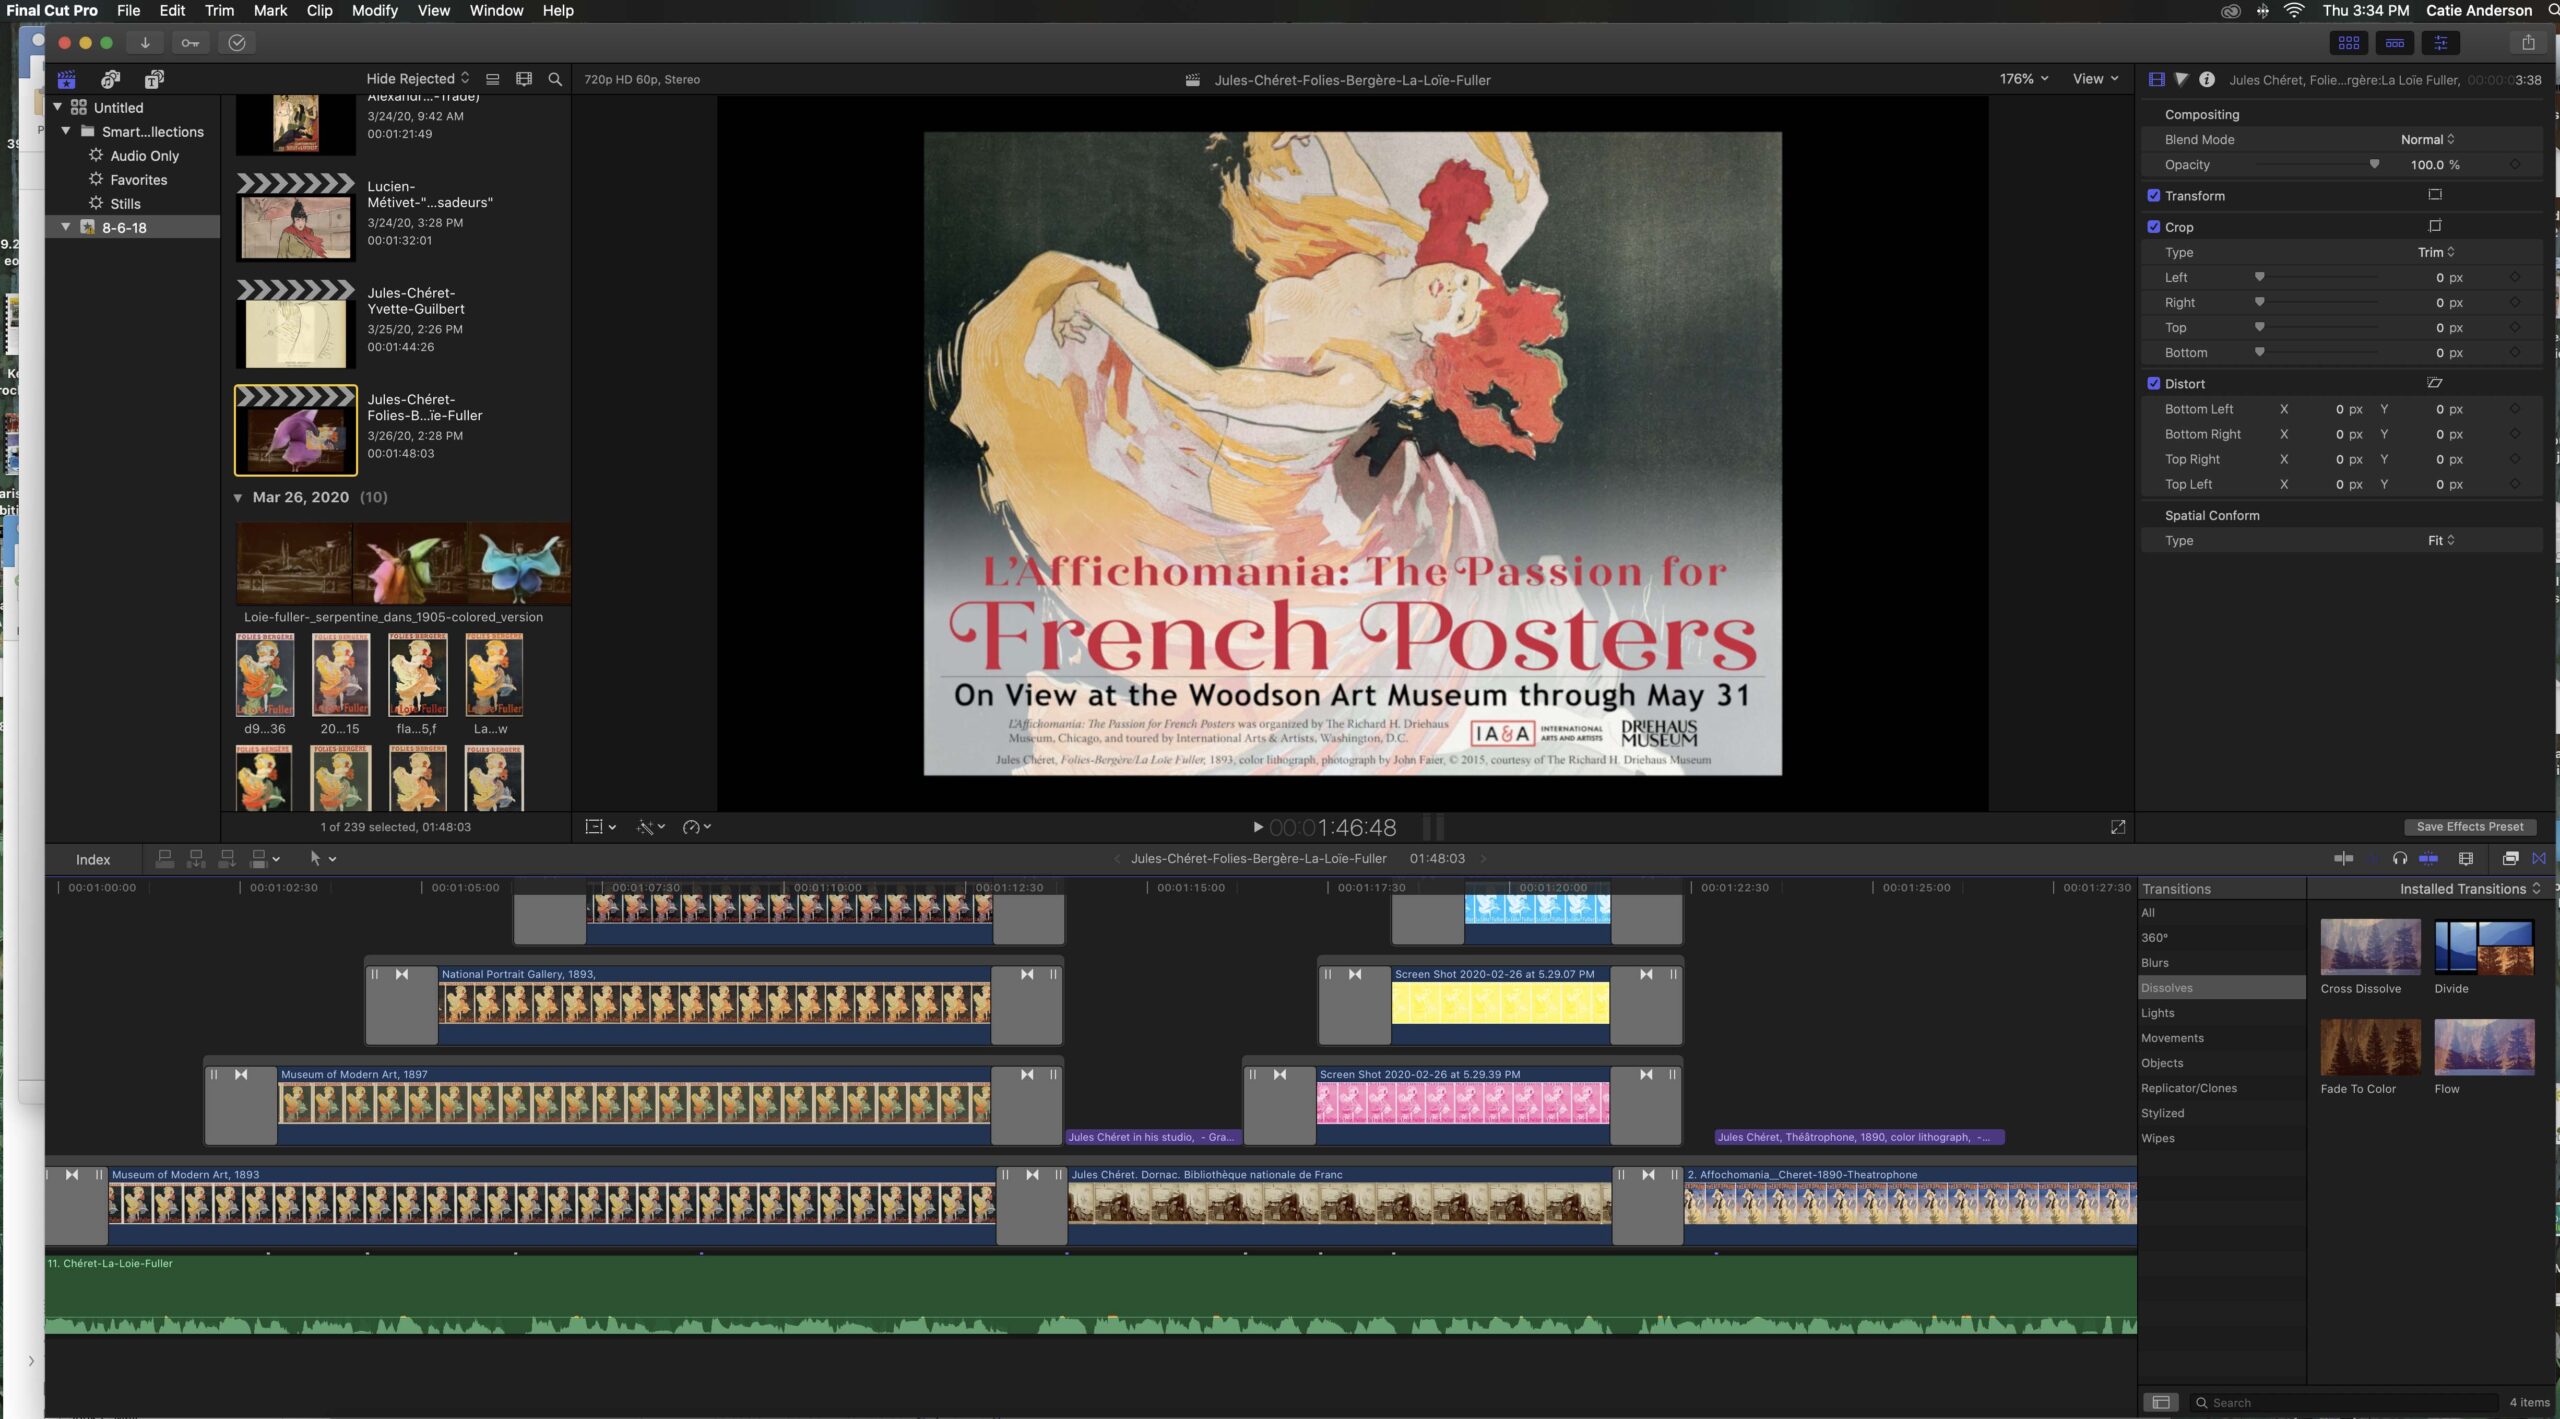
Task: Open the retime speed dropdown
Action: click(x=697, y=827)
